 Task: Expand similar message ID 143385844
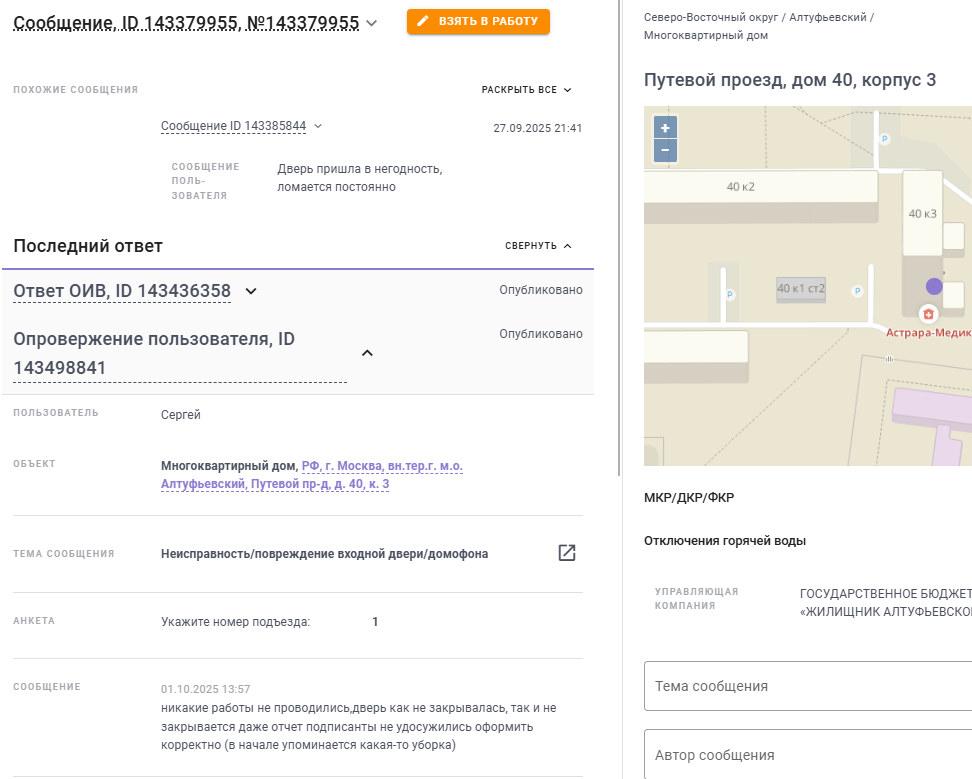pos(318,126)
